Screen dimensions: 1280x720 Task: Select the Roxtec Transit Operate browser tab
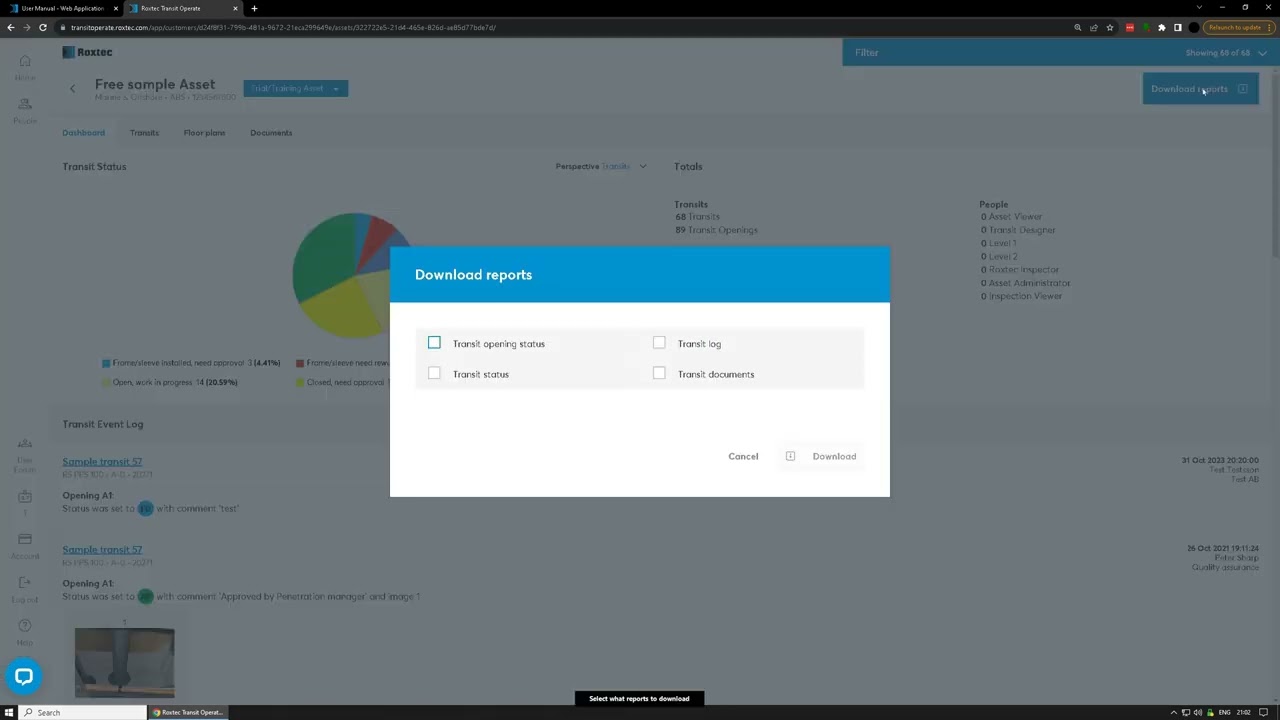click(x=183, y=8)
